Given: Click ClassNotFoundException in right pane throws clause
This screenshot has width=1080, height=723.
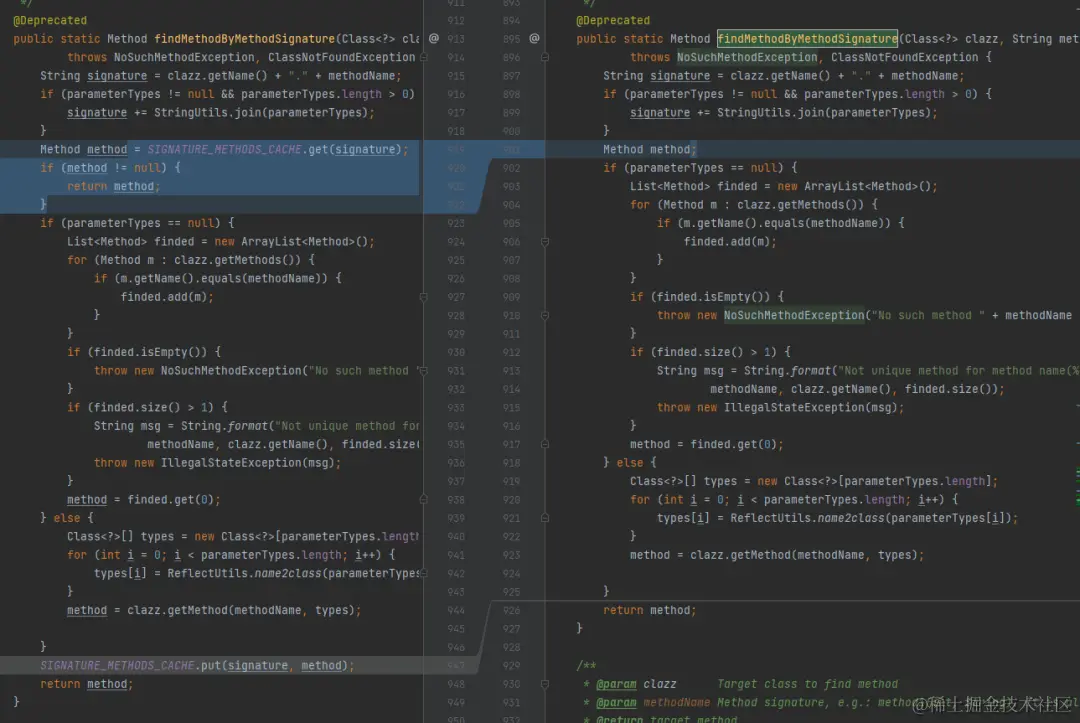Looking at the screenshot, I should coord(904,57).
